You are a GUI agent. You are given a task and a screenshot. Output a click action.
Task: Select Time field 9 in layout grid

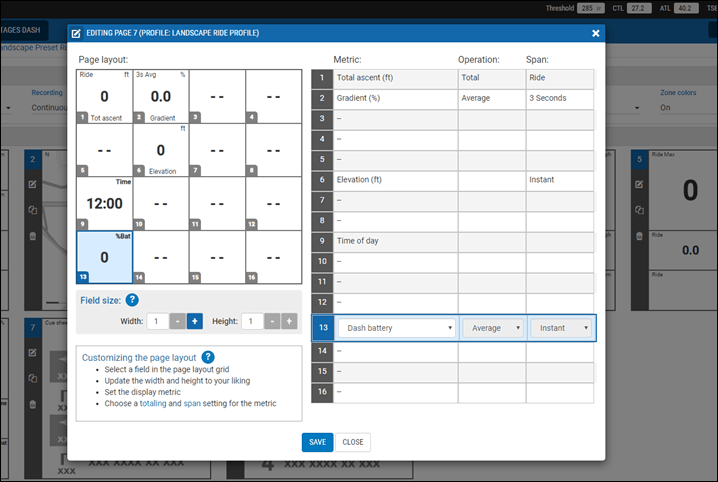(x=104, y=204)
